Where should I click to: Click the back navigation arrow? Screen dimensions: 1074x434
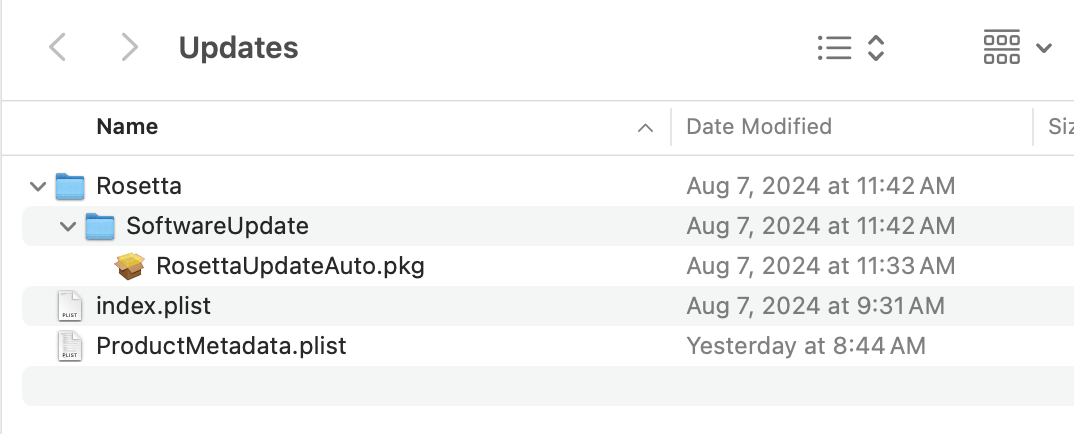click(58, 47)
